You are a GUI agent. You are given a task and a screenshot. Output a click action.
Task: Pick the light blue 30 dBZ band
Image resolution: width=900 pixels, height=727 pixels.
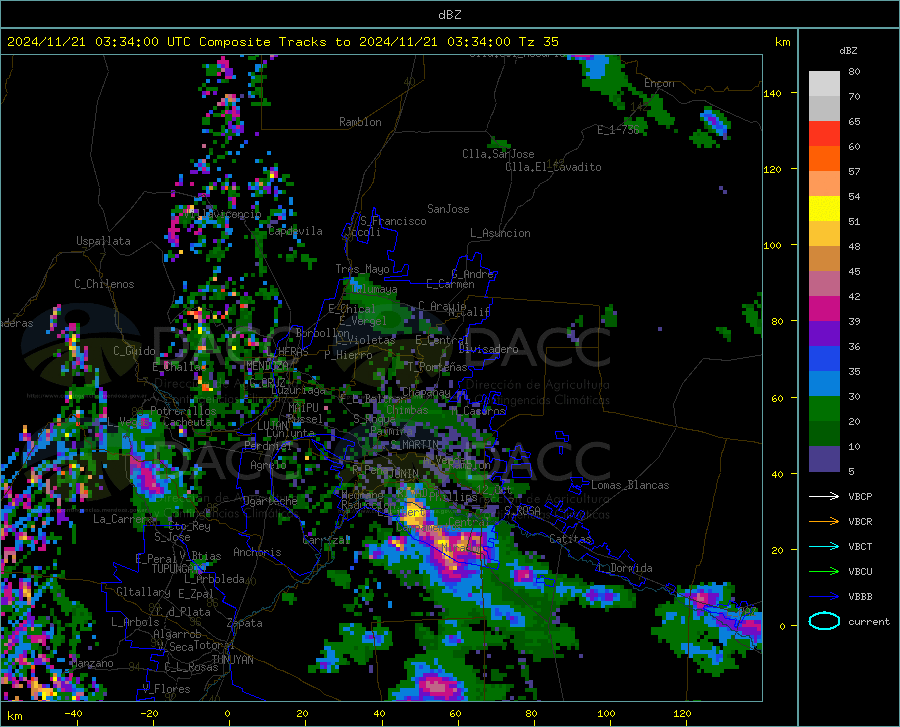click(824, 384)
